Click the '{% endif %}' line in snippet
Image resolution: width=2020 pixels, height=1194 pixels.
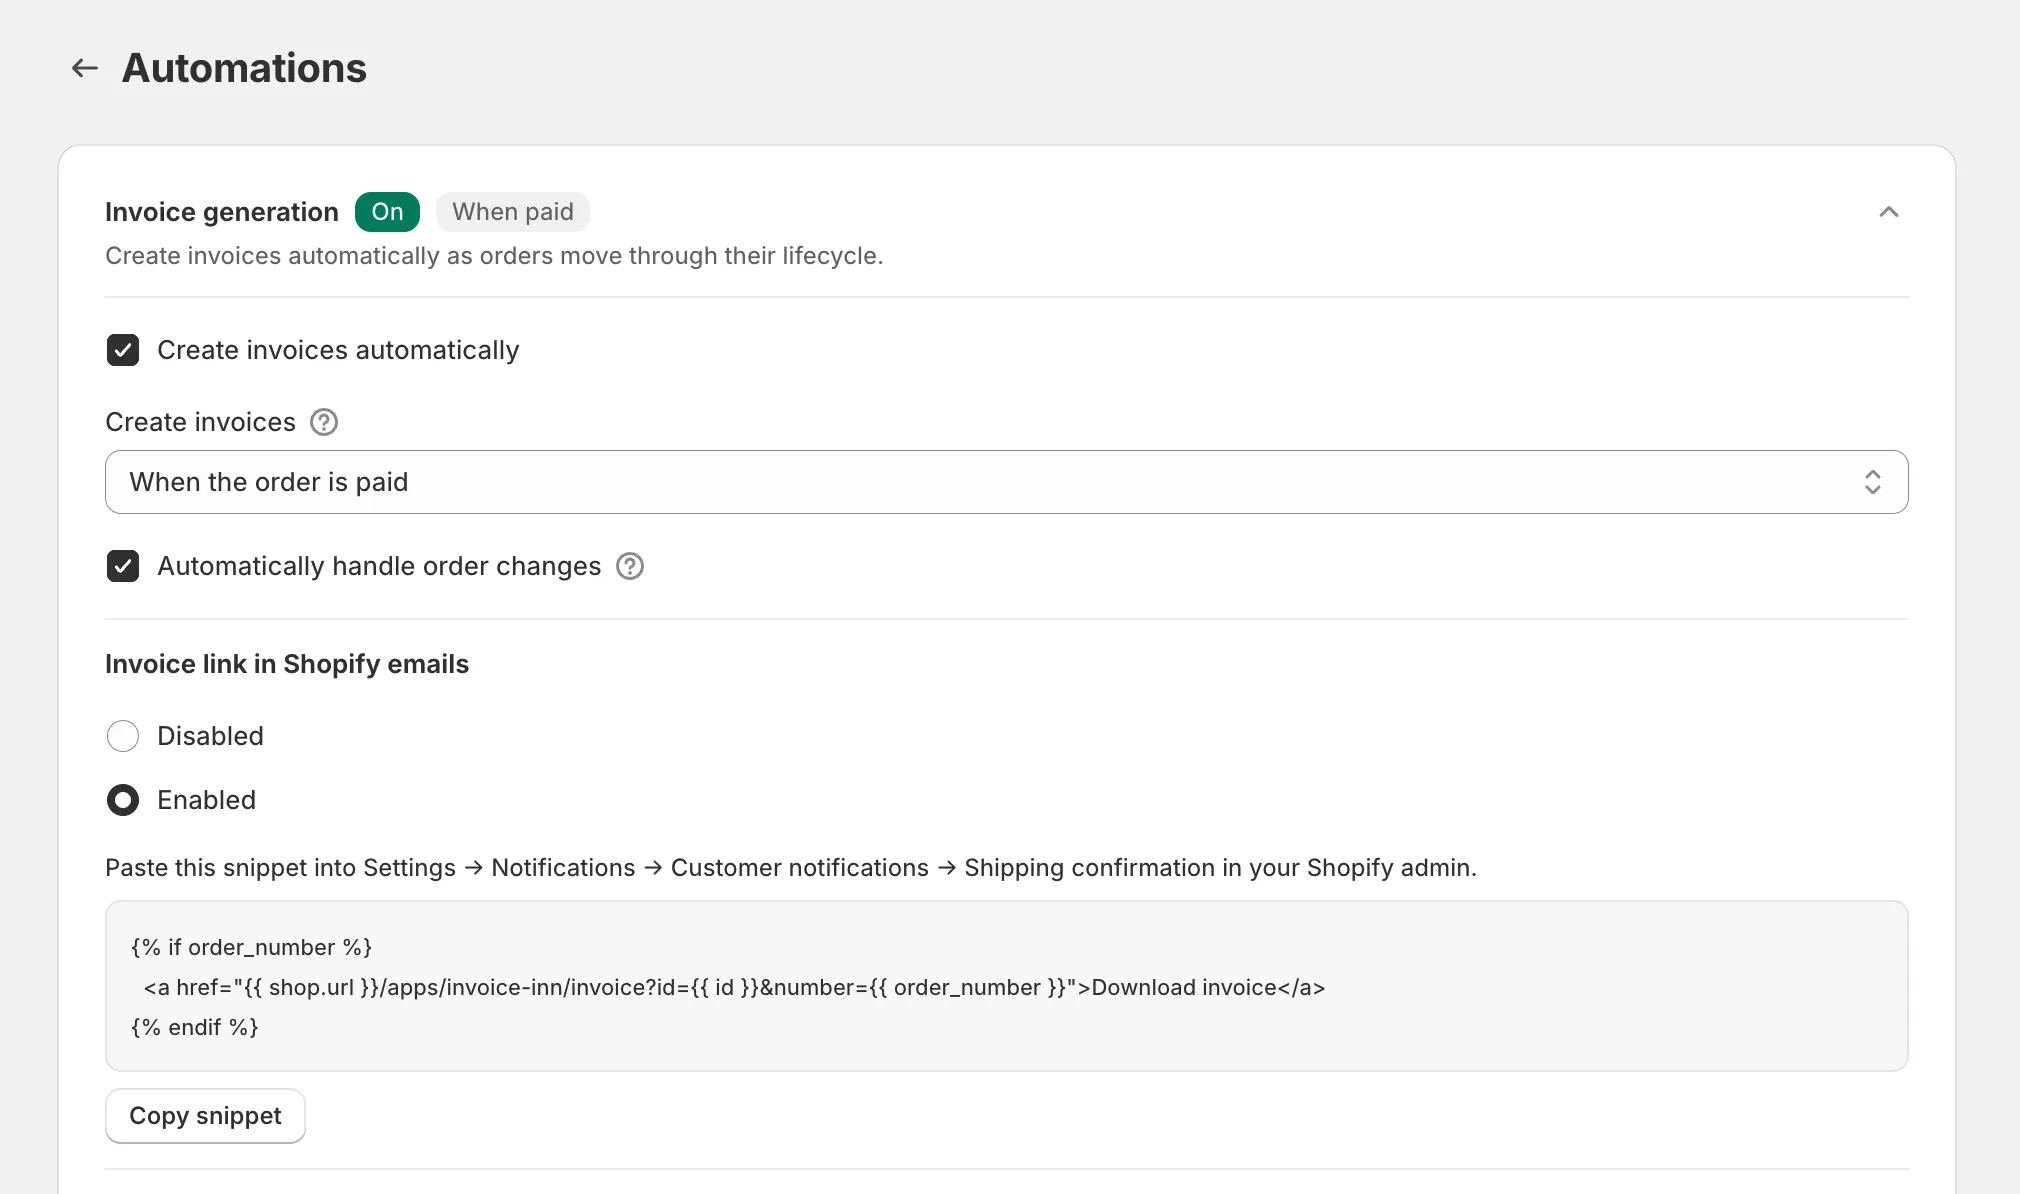(x=195, y=1027)
